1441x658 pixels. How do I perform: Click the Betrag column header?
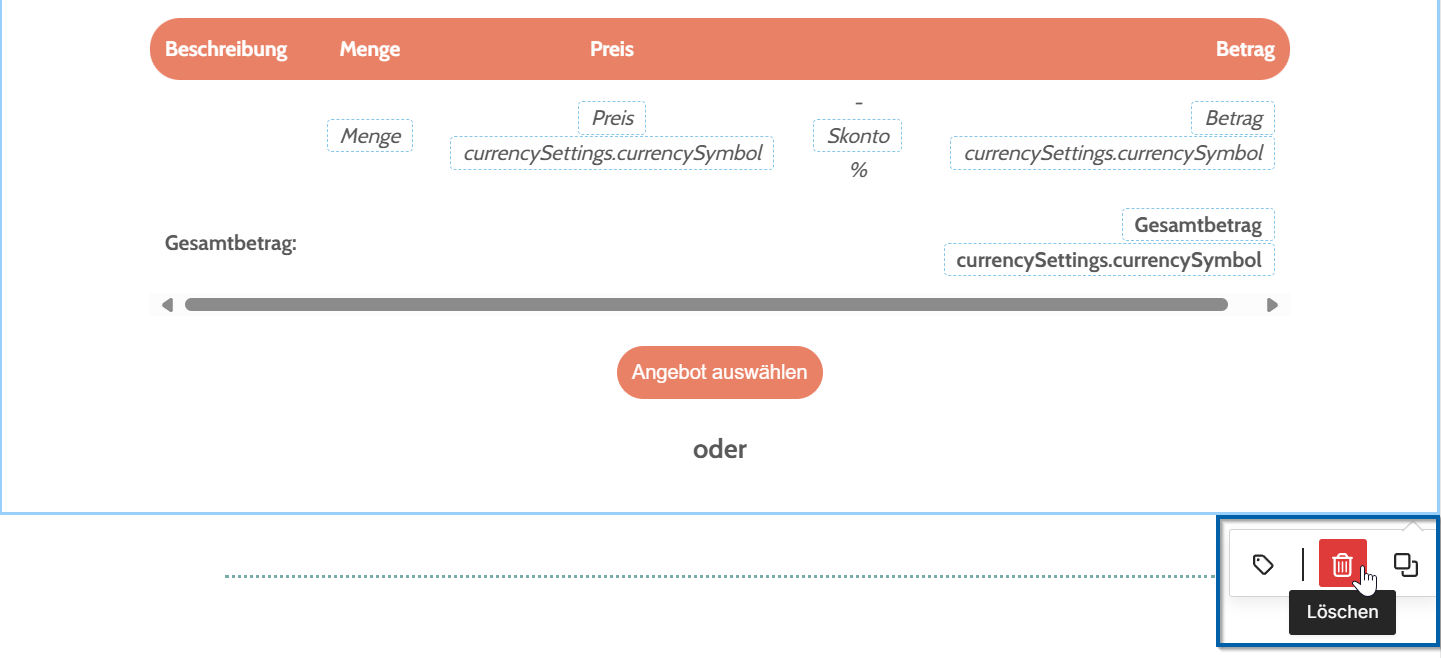1245,49
